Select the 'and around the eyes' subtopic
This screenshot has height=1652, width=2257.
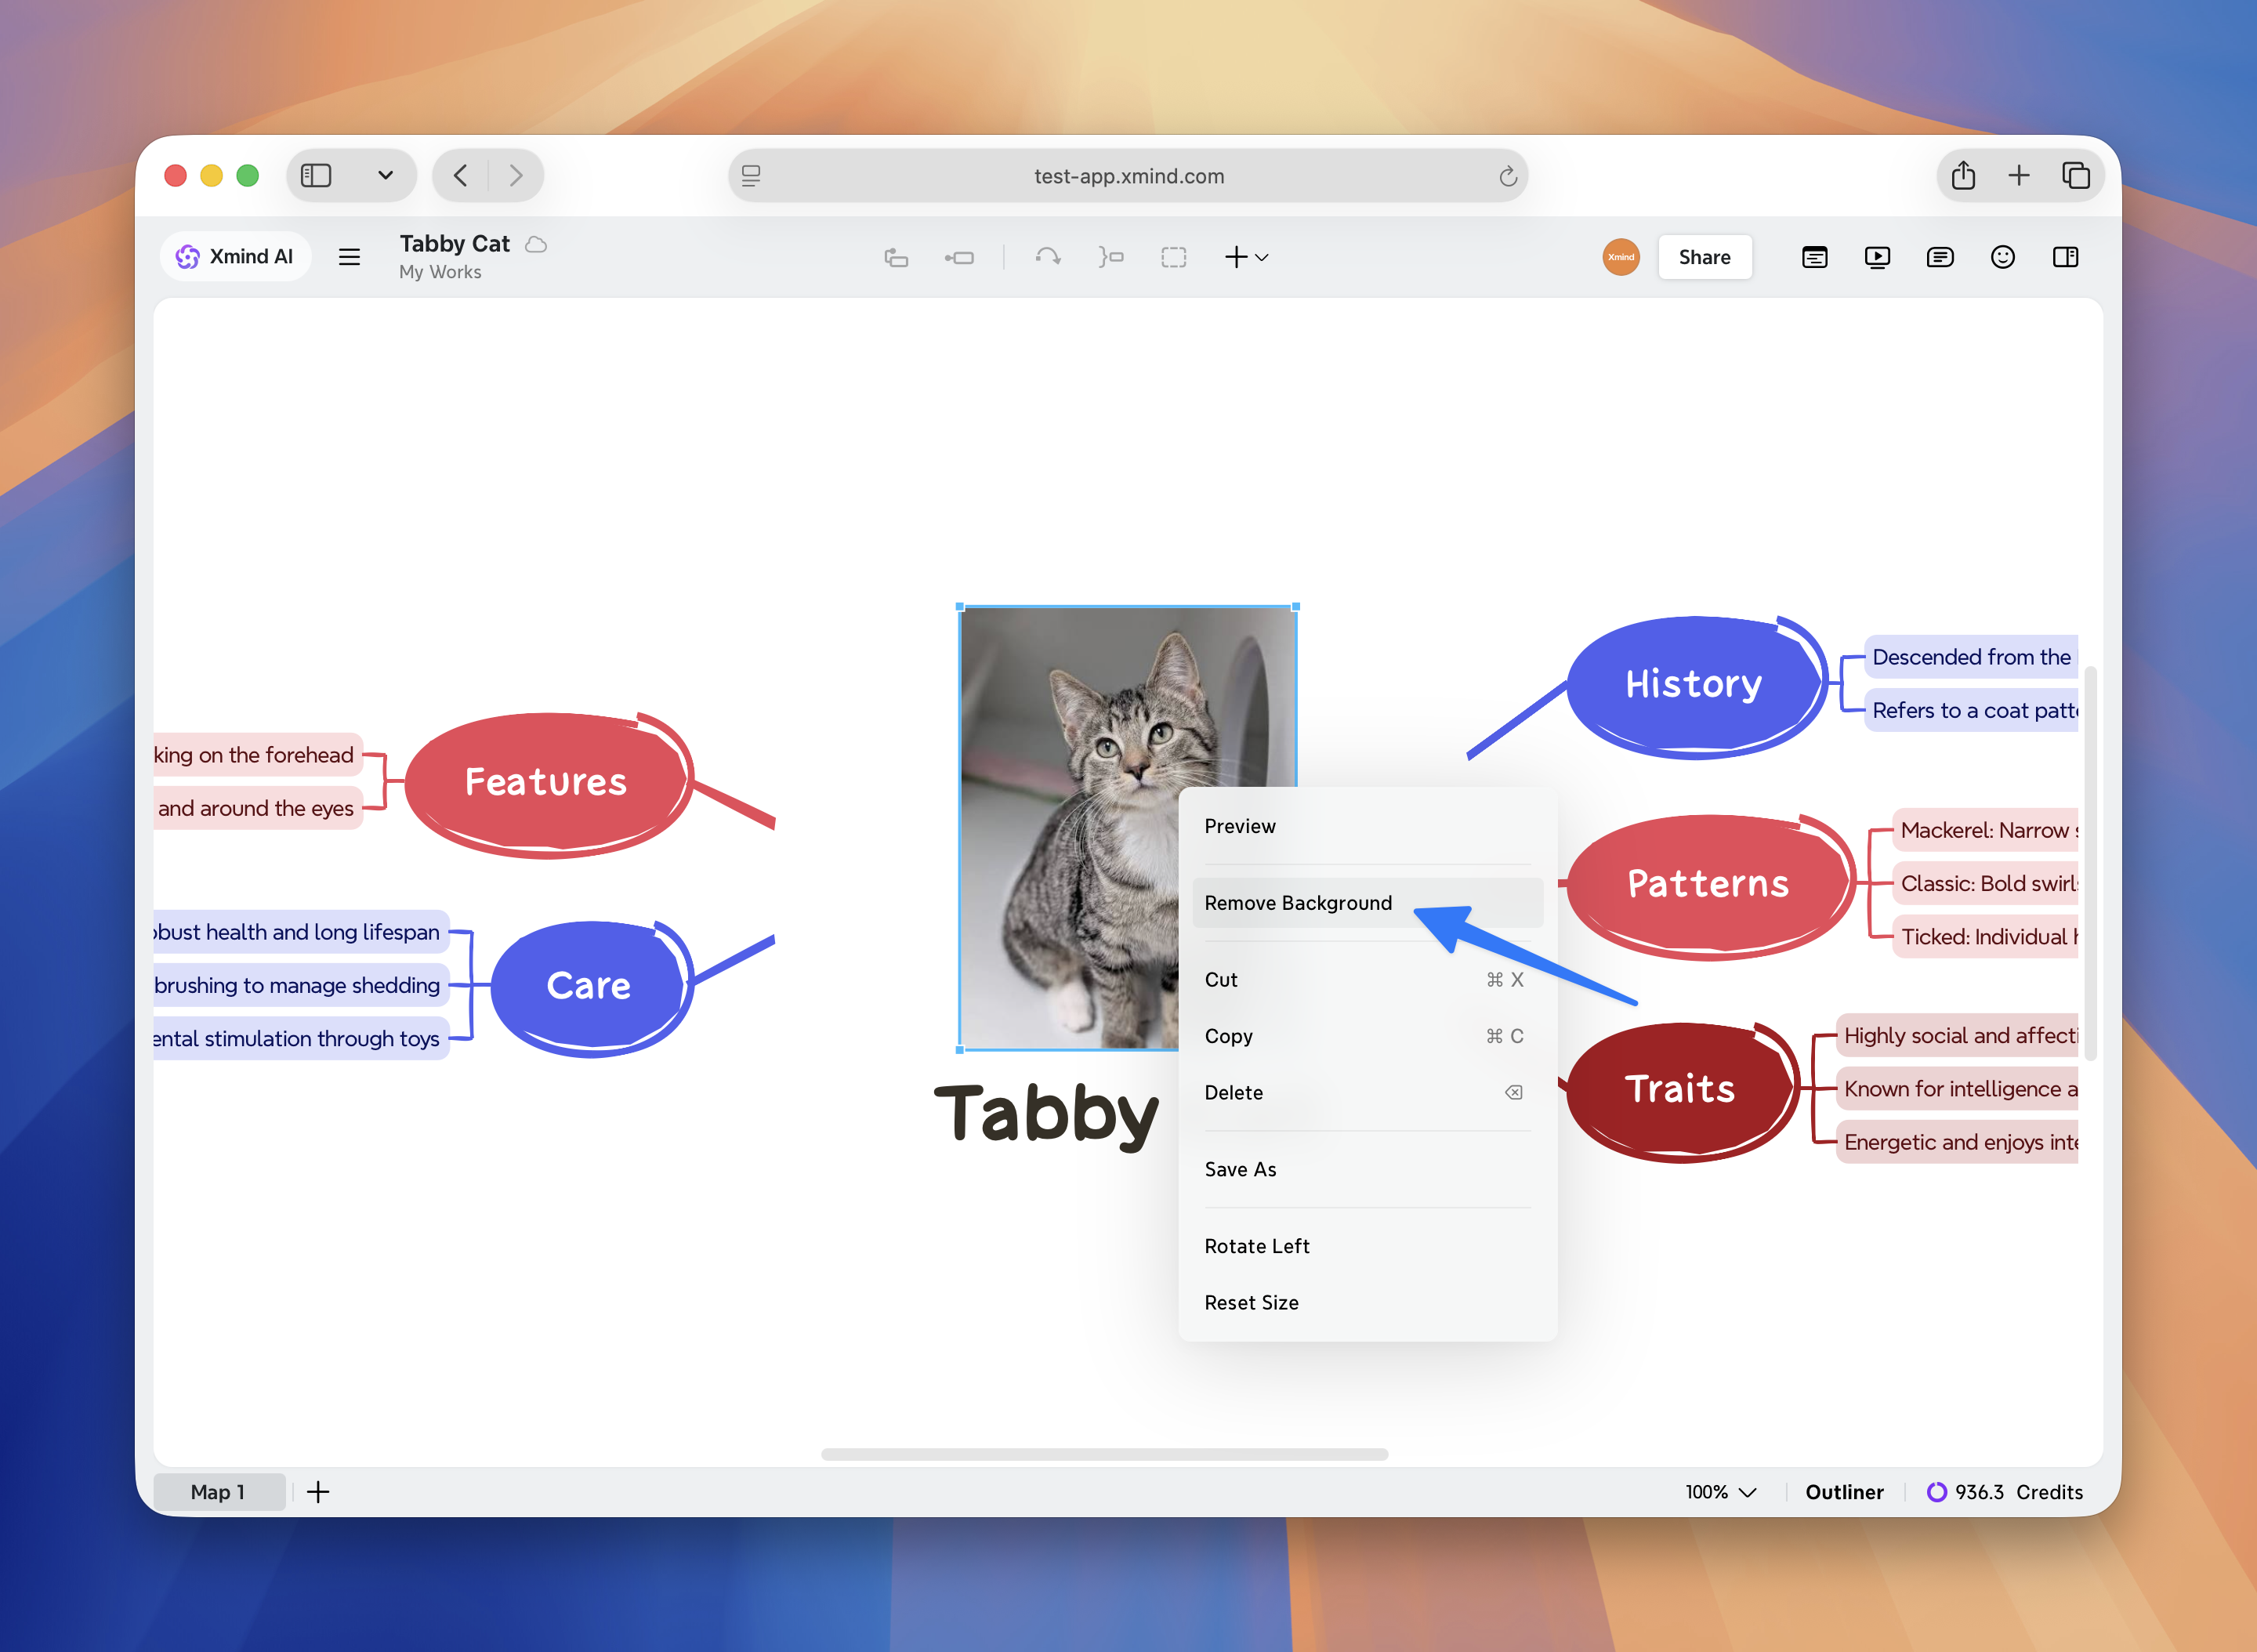pos(258,808)
